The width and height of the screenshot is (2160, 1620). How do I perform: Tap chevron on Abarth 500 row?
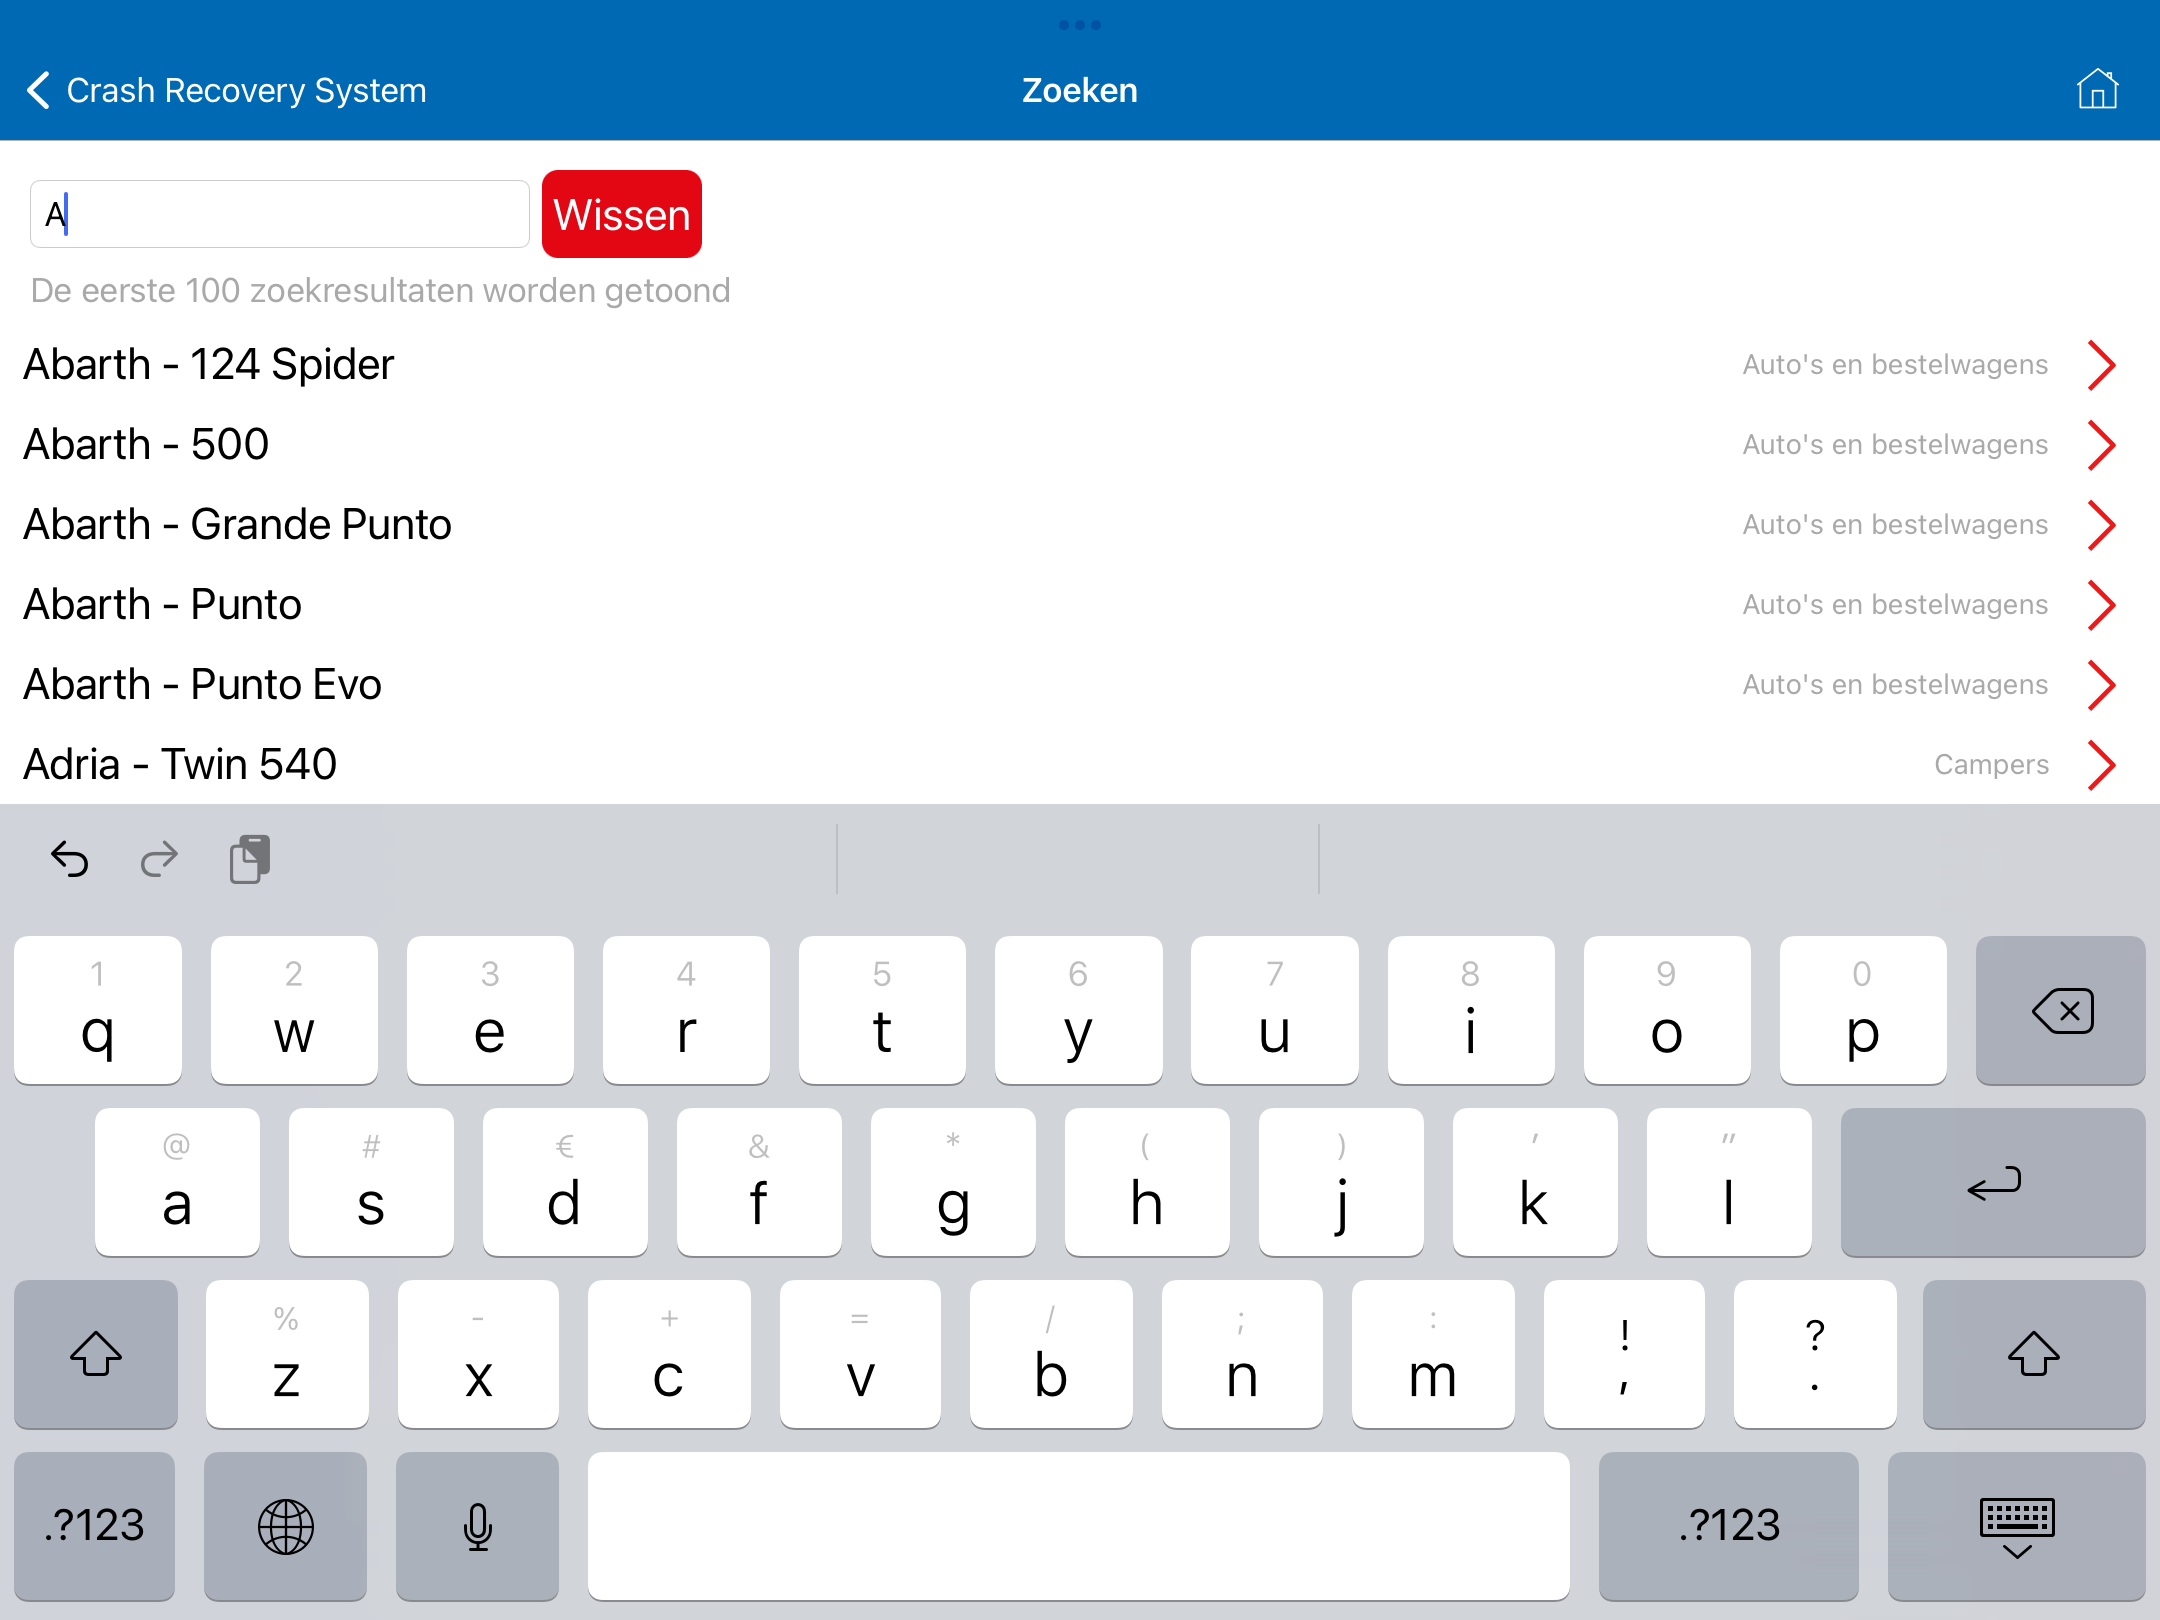point(2101,445)
